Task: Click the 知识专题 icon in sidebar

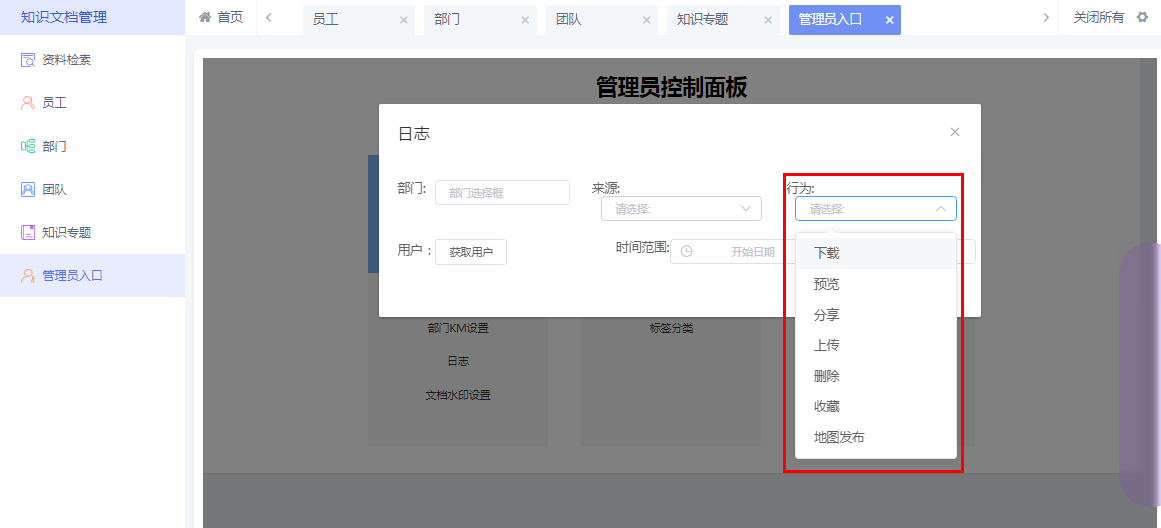Action: (28, 232)
